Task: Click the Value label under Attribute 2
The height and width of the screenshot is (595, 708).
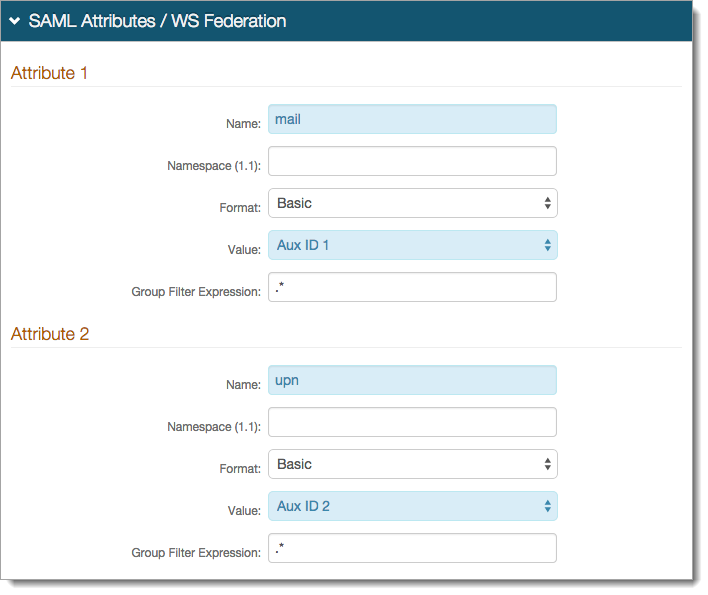Action: [x=244, y=511]
